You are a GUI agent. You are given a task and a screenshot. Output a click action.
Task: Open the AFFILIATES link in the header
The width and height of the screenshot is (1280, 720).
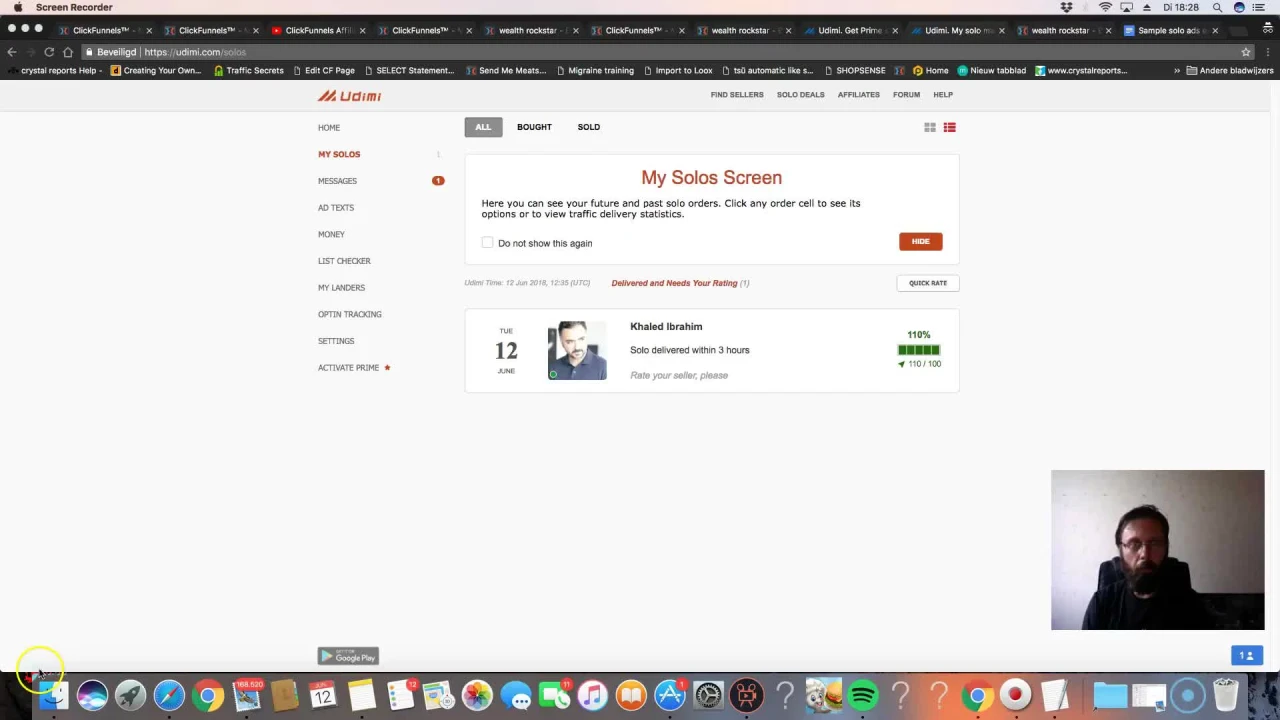tap(859, 95)
